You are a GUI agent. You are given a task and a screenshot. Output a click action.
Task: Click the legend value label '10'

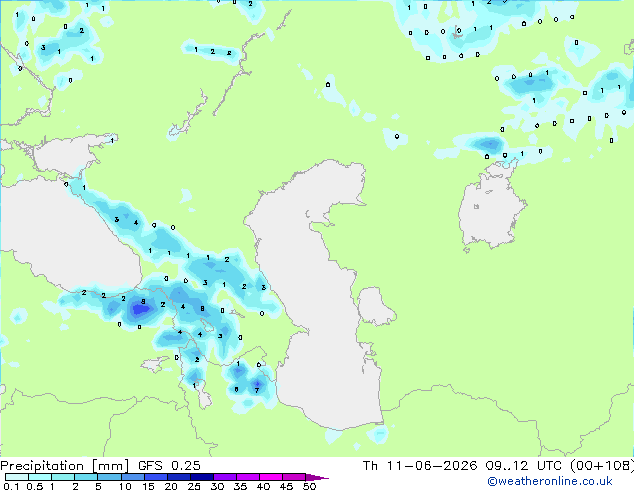(x=125, y=486)
